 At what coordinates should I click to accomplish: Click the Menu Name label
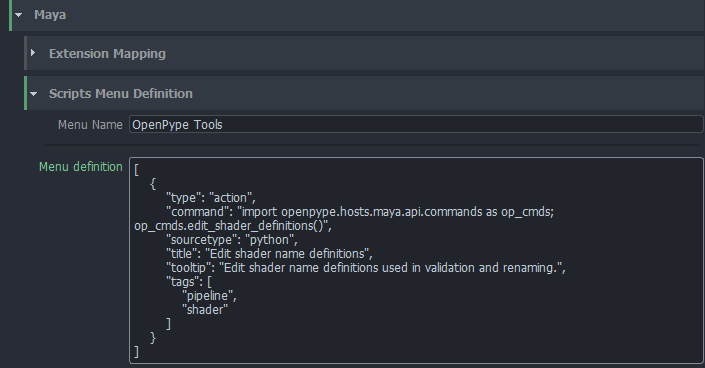90,125
